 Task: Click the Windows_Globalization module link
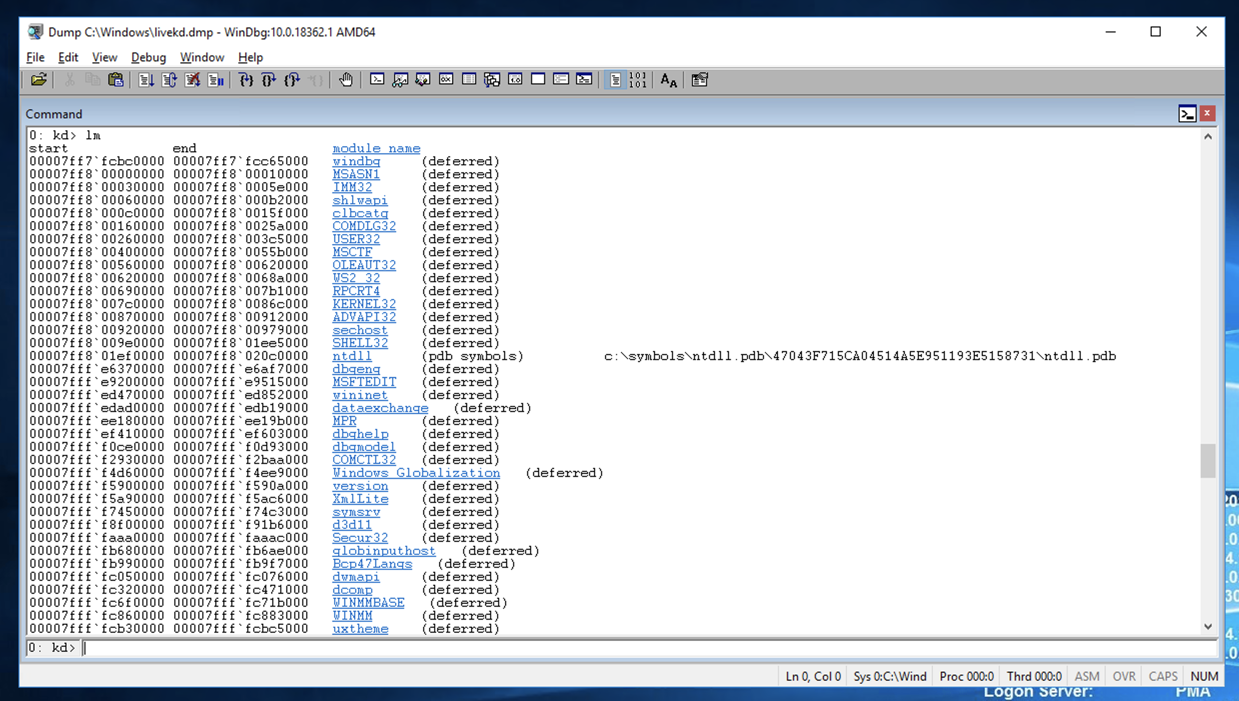[x=416, y=473]
